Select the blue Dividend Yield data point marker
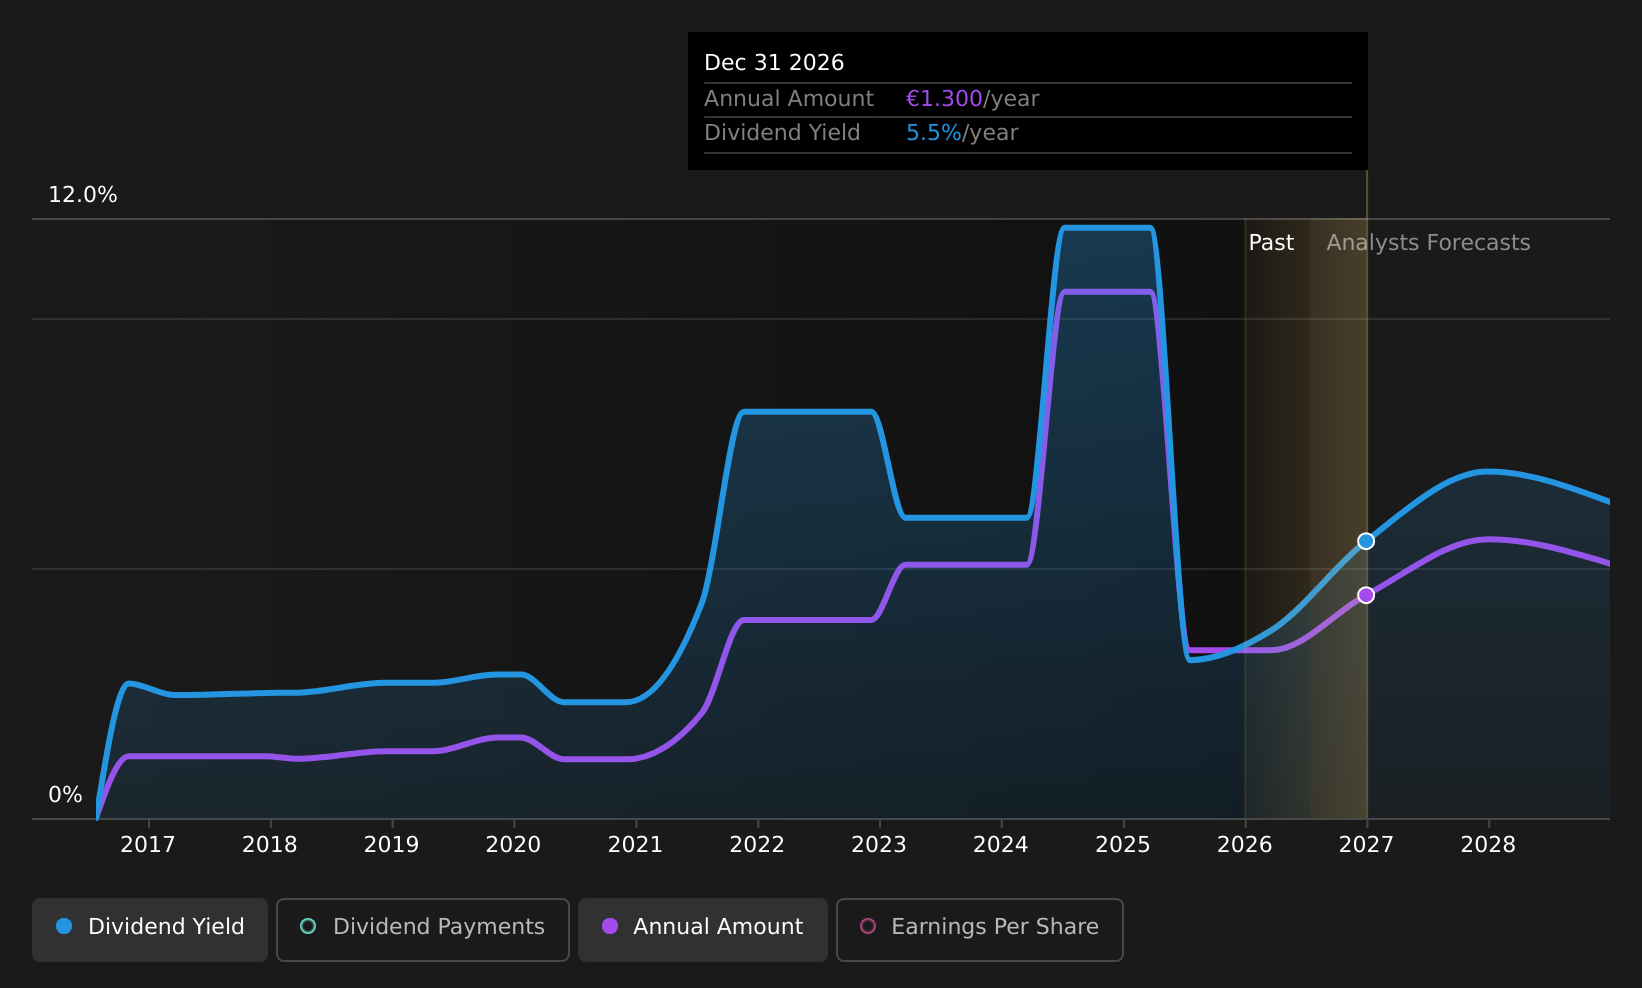 [x=1366, y=541]
